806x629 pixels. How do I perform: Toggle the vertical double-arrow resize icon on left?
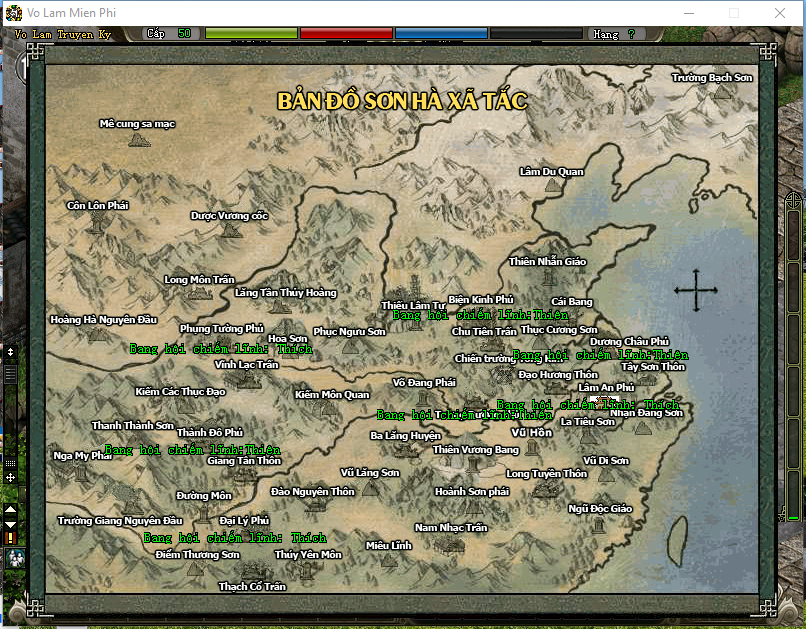pyautogui.click(x=10, y=352)
